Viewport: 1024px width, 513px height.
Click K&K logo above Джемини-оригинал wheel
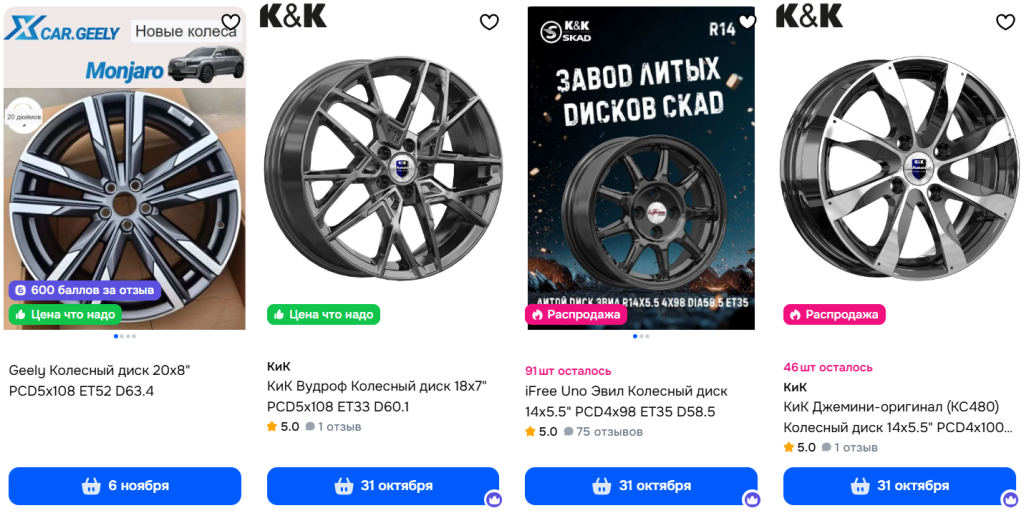[809, 15]
